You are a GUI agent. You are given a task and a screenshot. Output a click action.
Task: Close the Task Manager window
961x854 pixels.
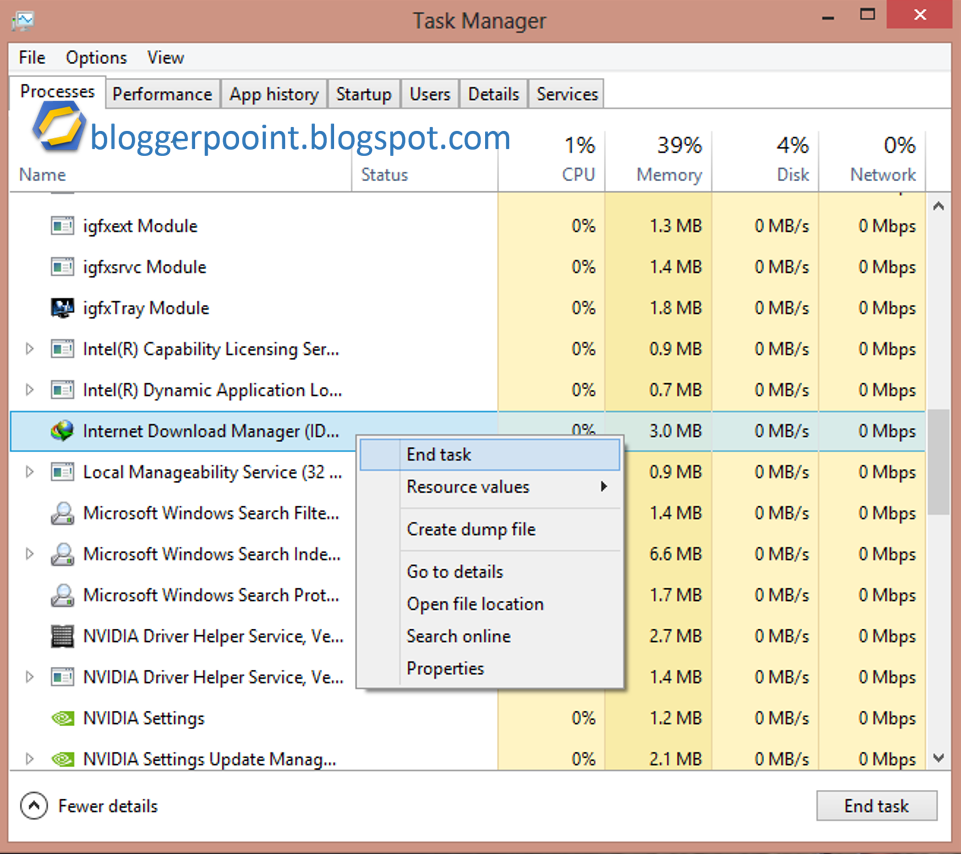pos(919,15)
